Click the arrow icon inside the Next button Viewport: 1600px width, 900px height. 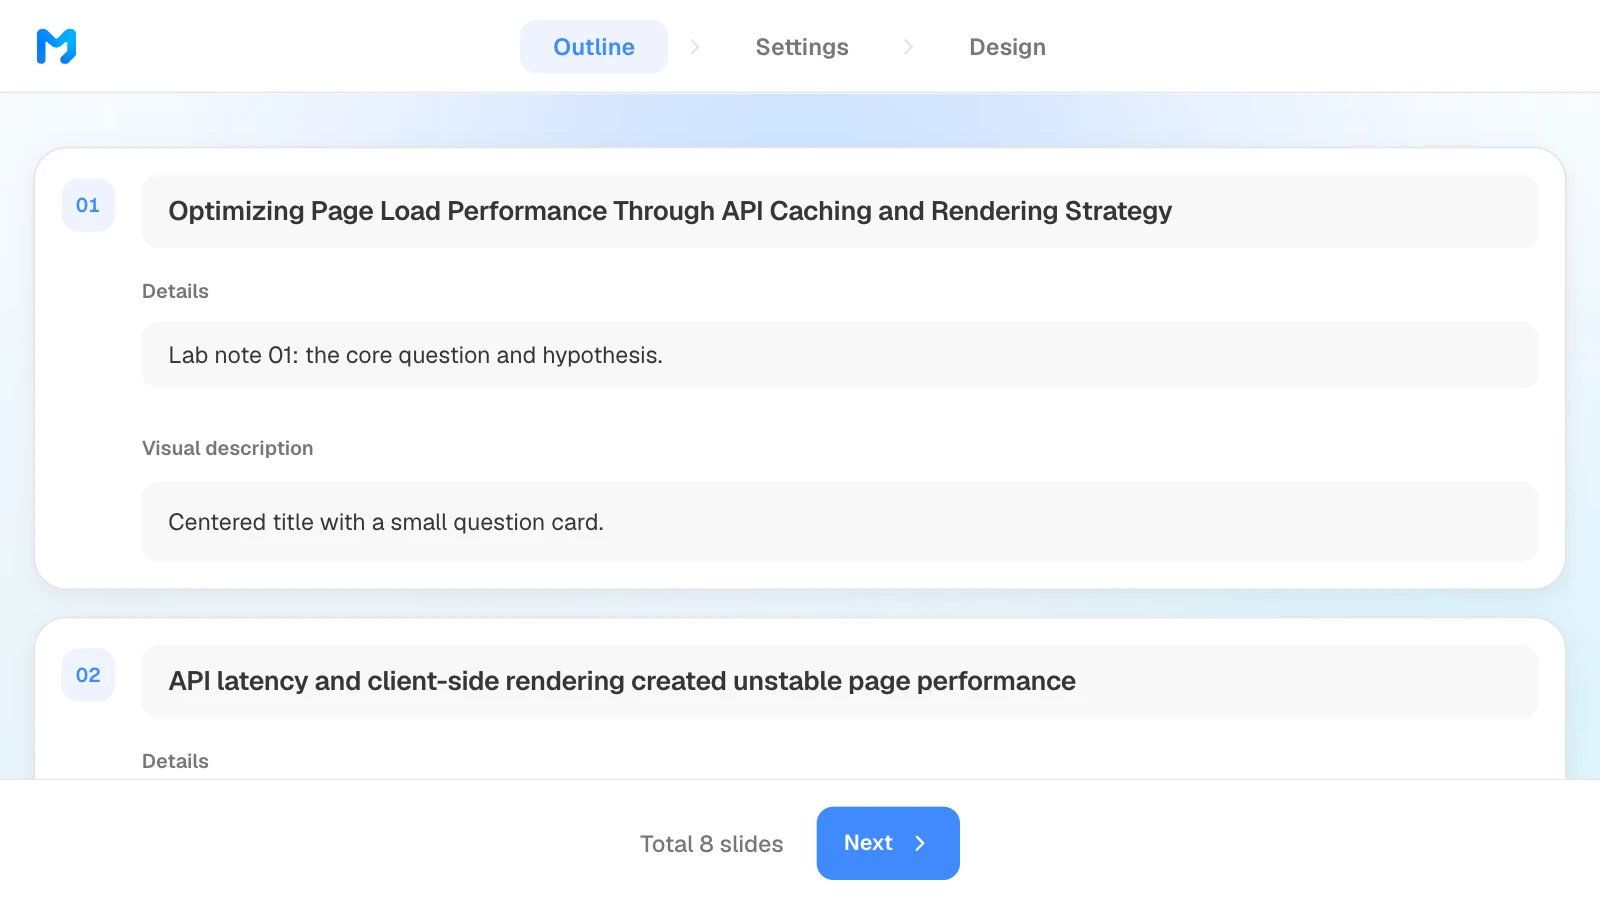(920, 843)
